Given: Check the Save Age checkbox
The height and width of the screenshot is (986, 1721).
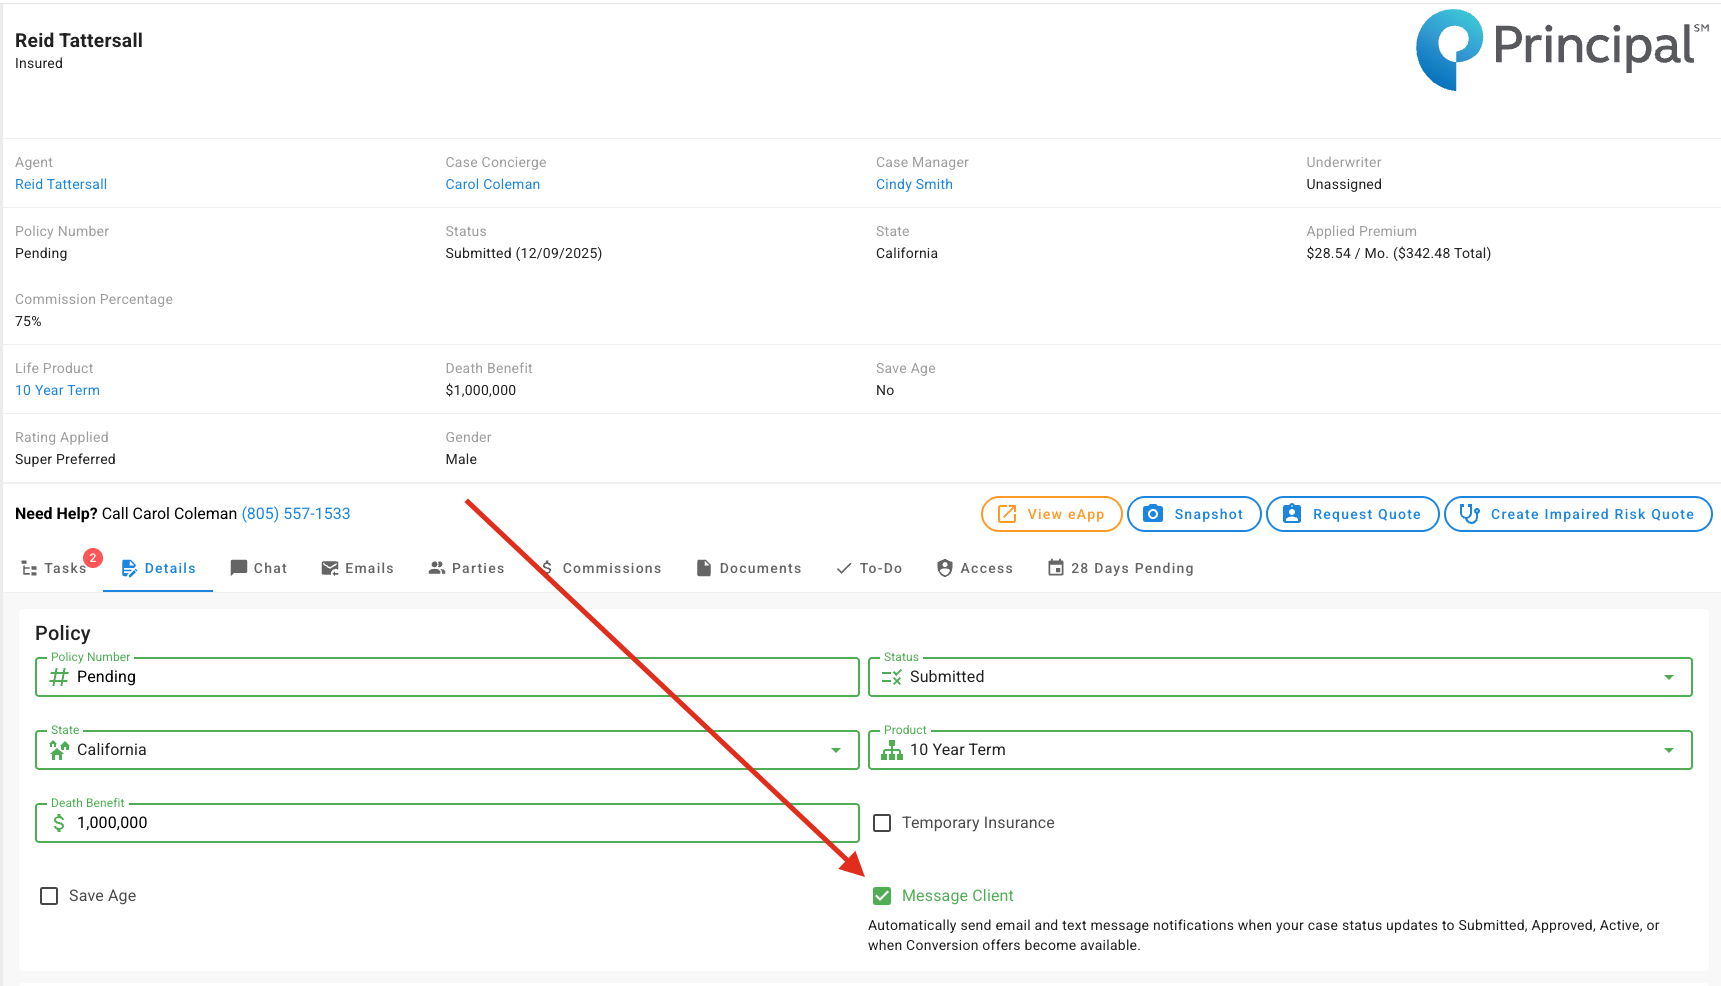Looking at the screenshot, I should 49,896.
